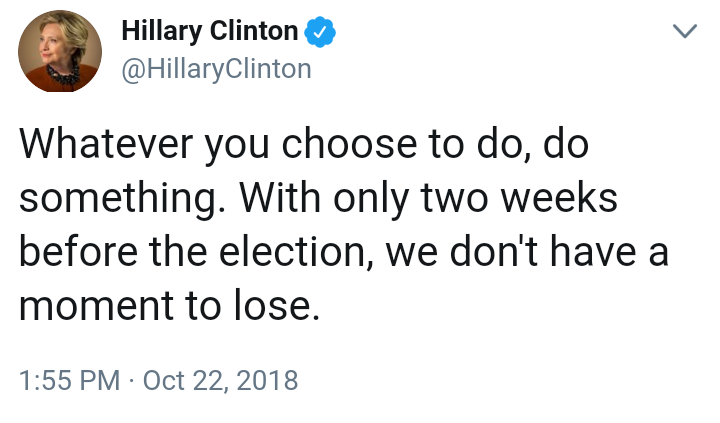The image size is (720, 423).
Task: Click the tweet line "something. With only two weeks"
Action: [x=318, y=199]
